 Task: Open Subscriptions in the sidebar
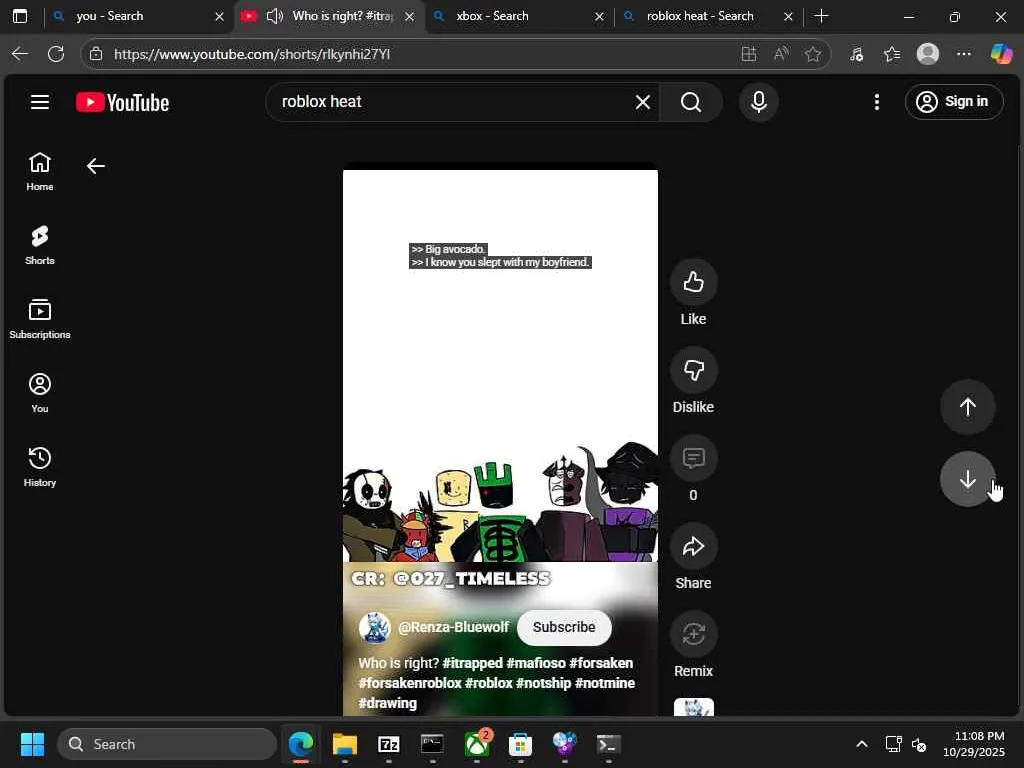click(x=40, y=319)
